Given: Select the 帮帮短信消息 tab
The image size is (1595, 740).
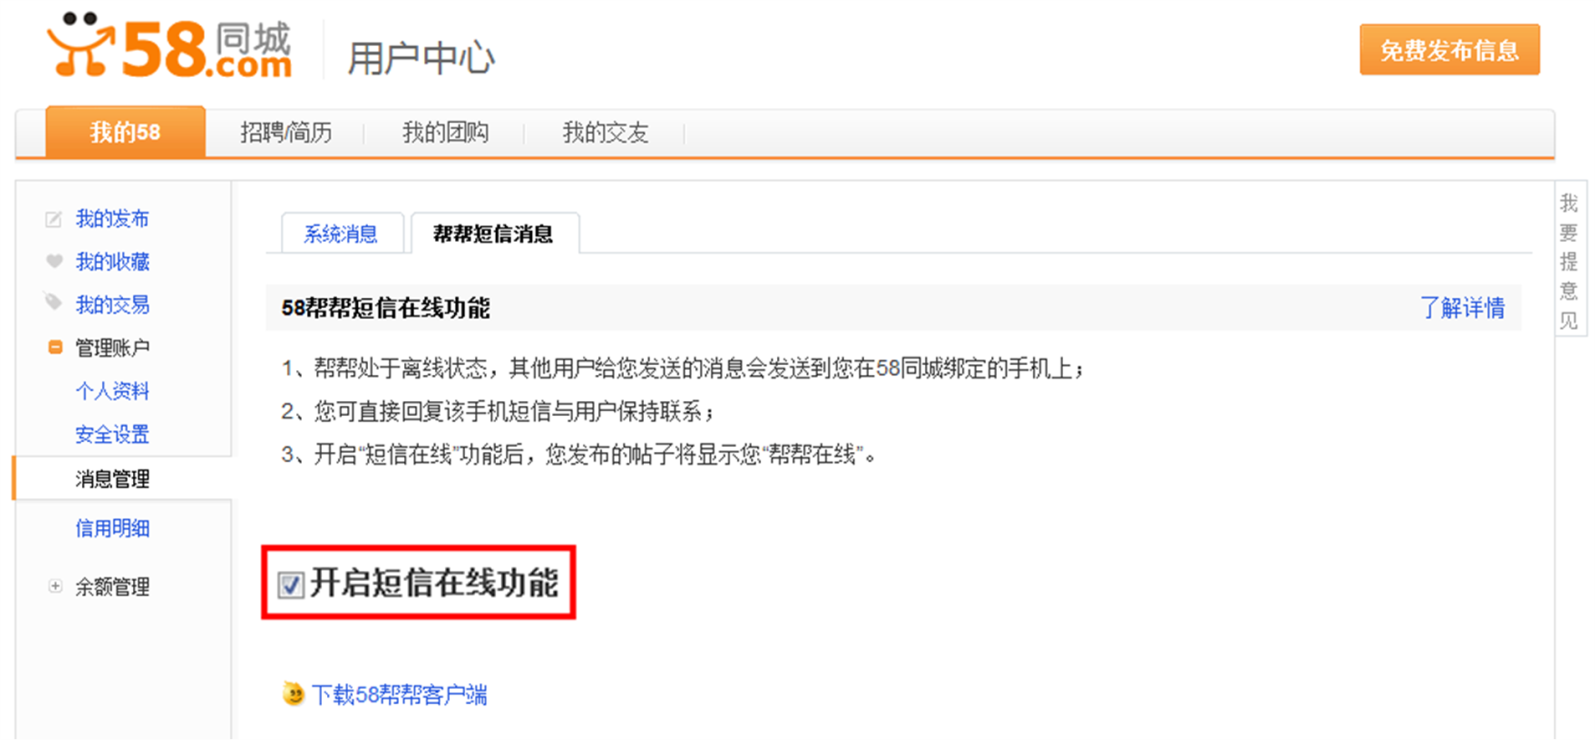Looking at the screenshot, I should click(493, 234).
